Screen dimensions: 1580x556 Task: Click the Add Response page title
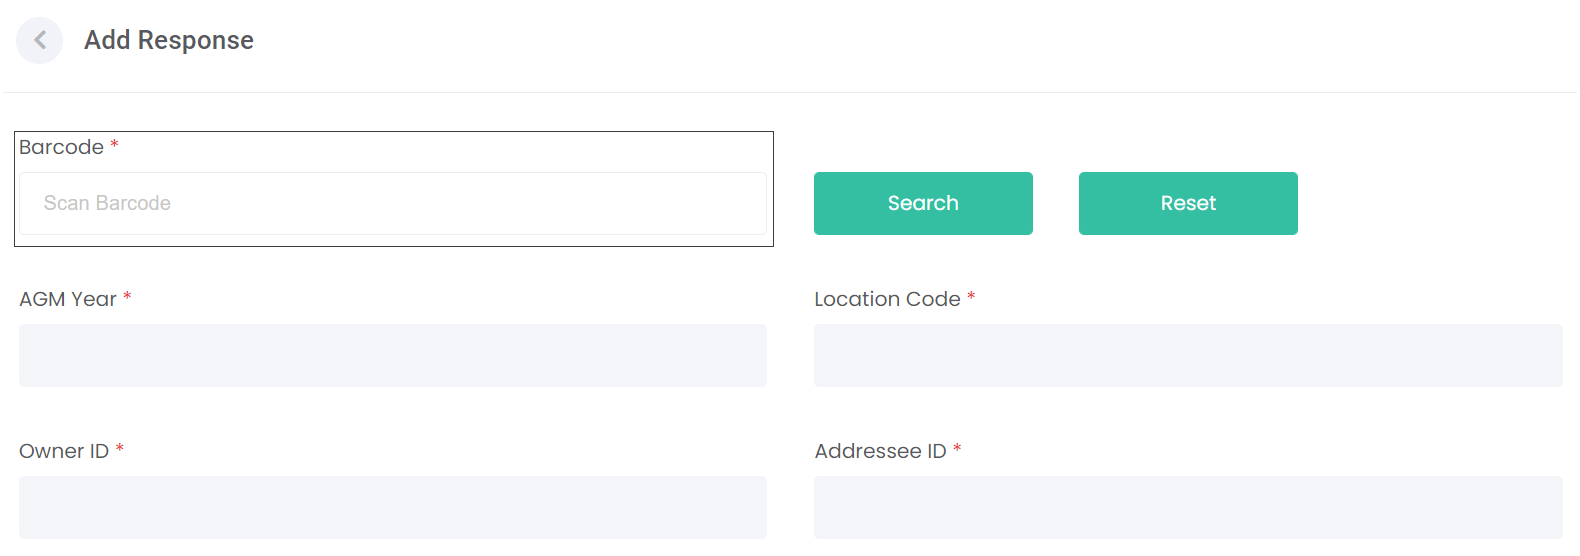(x=169, y=40)
